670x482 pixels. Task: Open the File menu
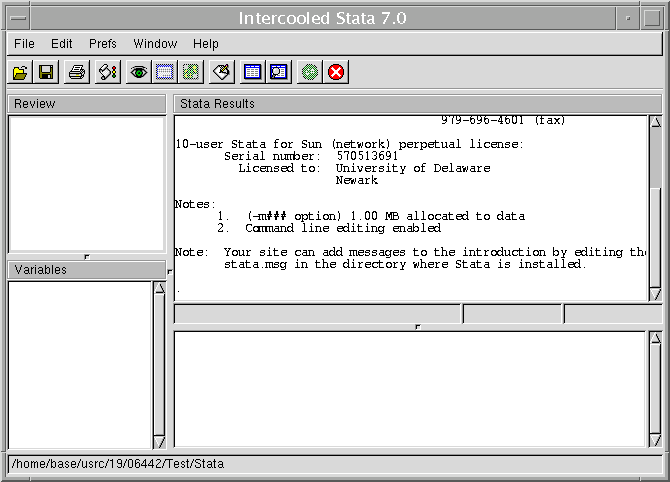coord(24,44)
